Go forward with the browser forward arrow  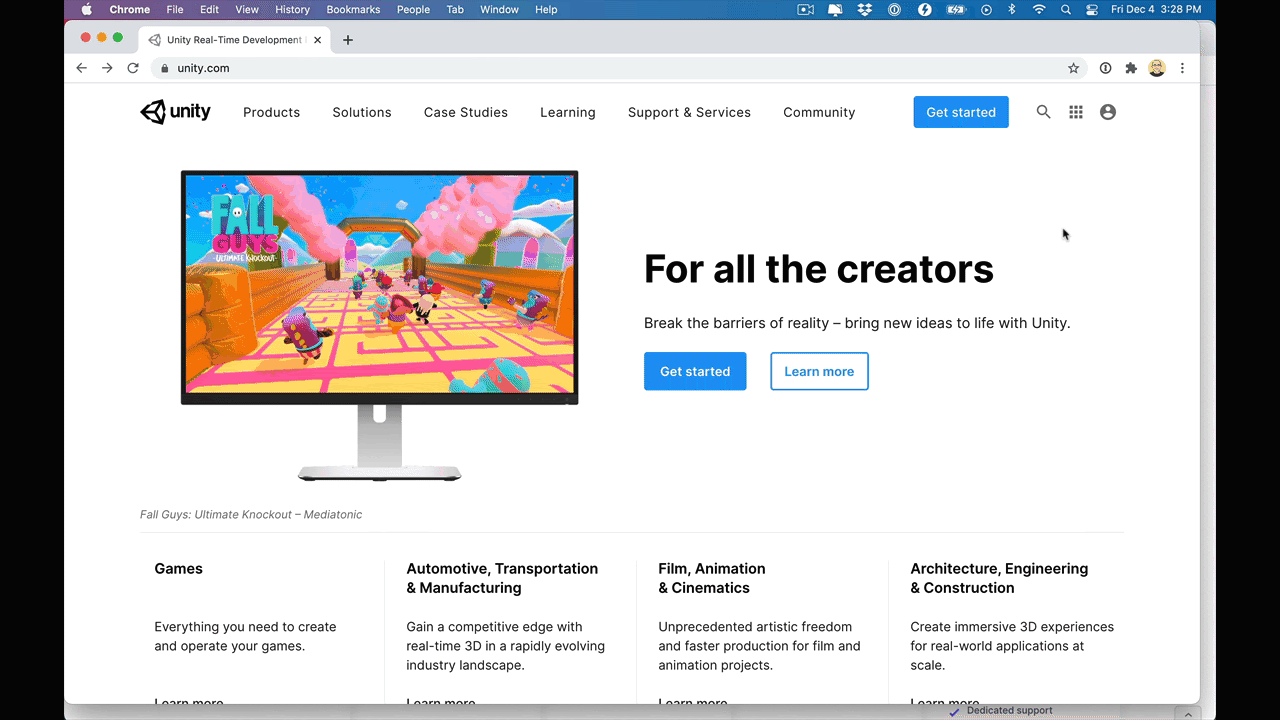tap(107, 68)
